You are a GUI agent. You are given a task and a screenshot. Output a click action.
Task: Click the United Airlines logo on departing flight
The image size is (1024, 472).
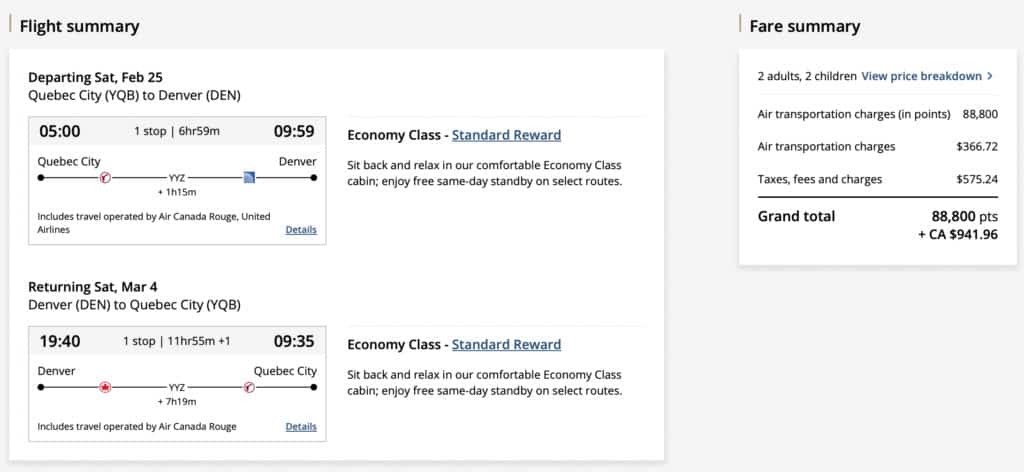(250, 178)
